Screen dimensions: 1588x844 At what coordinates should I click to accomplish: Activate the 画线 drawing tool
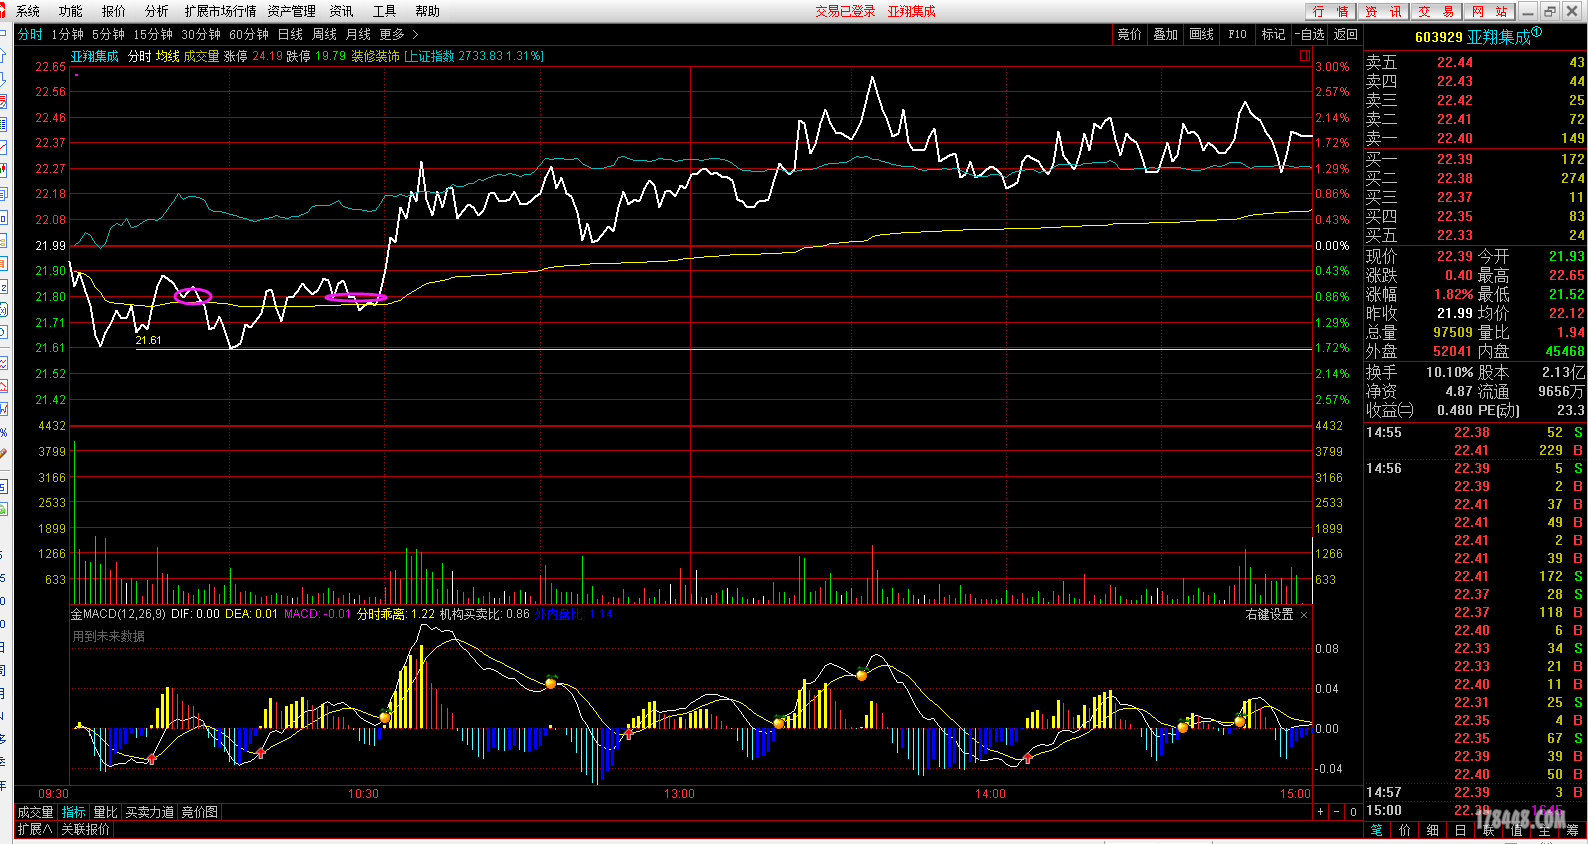[1202, 34]
